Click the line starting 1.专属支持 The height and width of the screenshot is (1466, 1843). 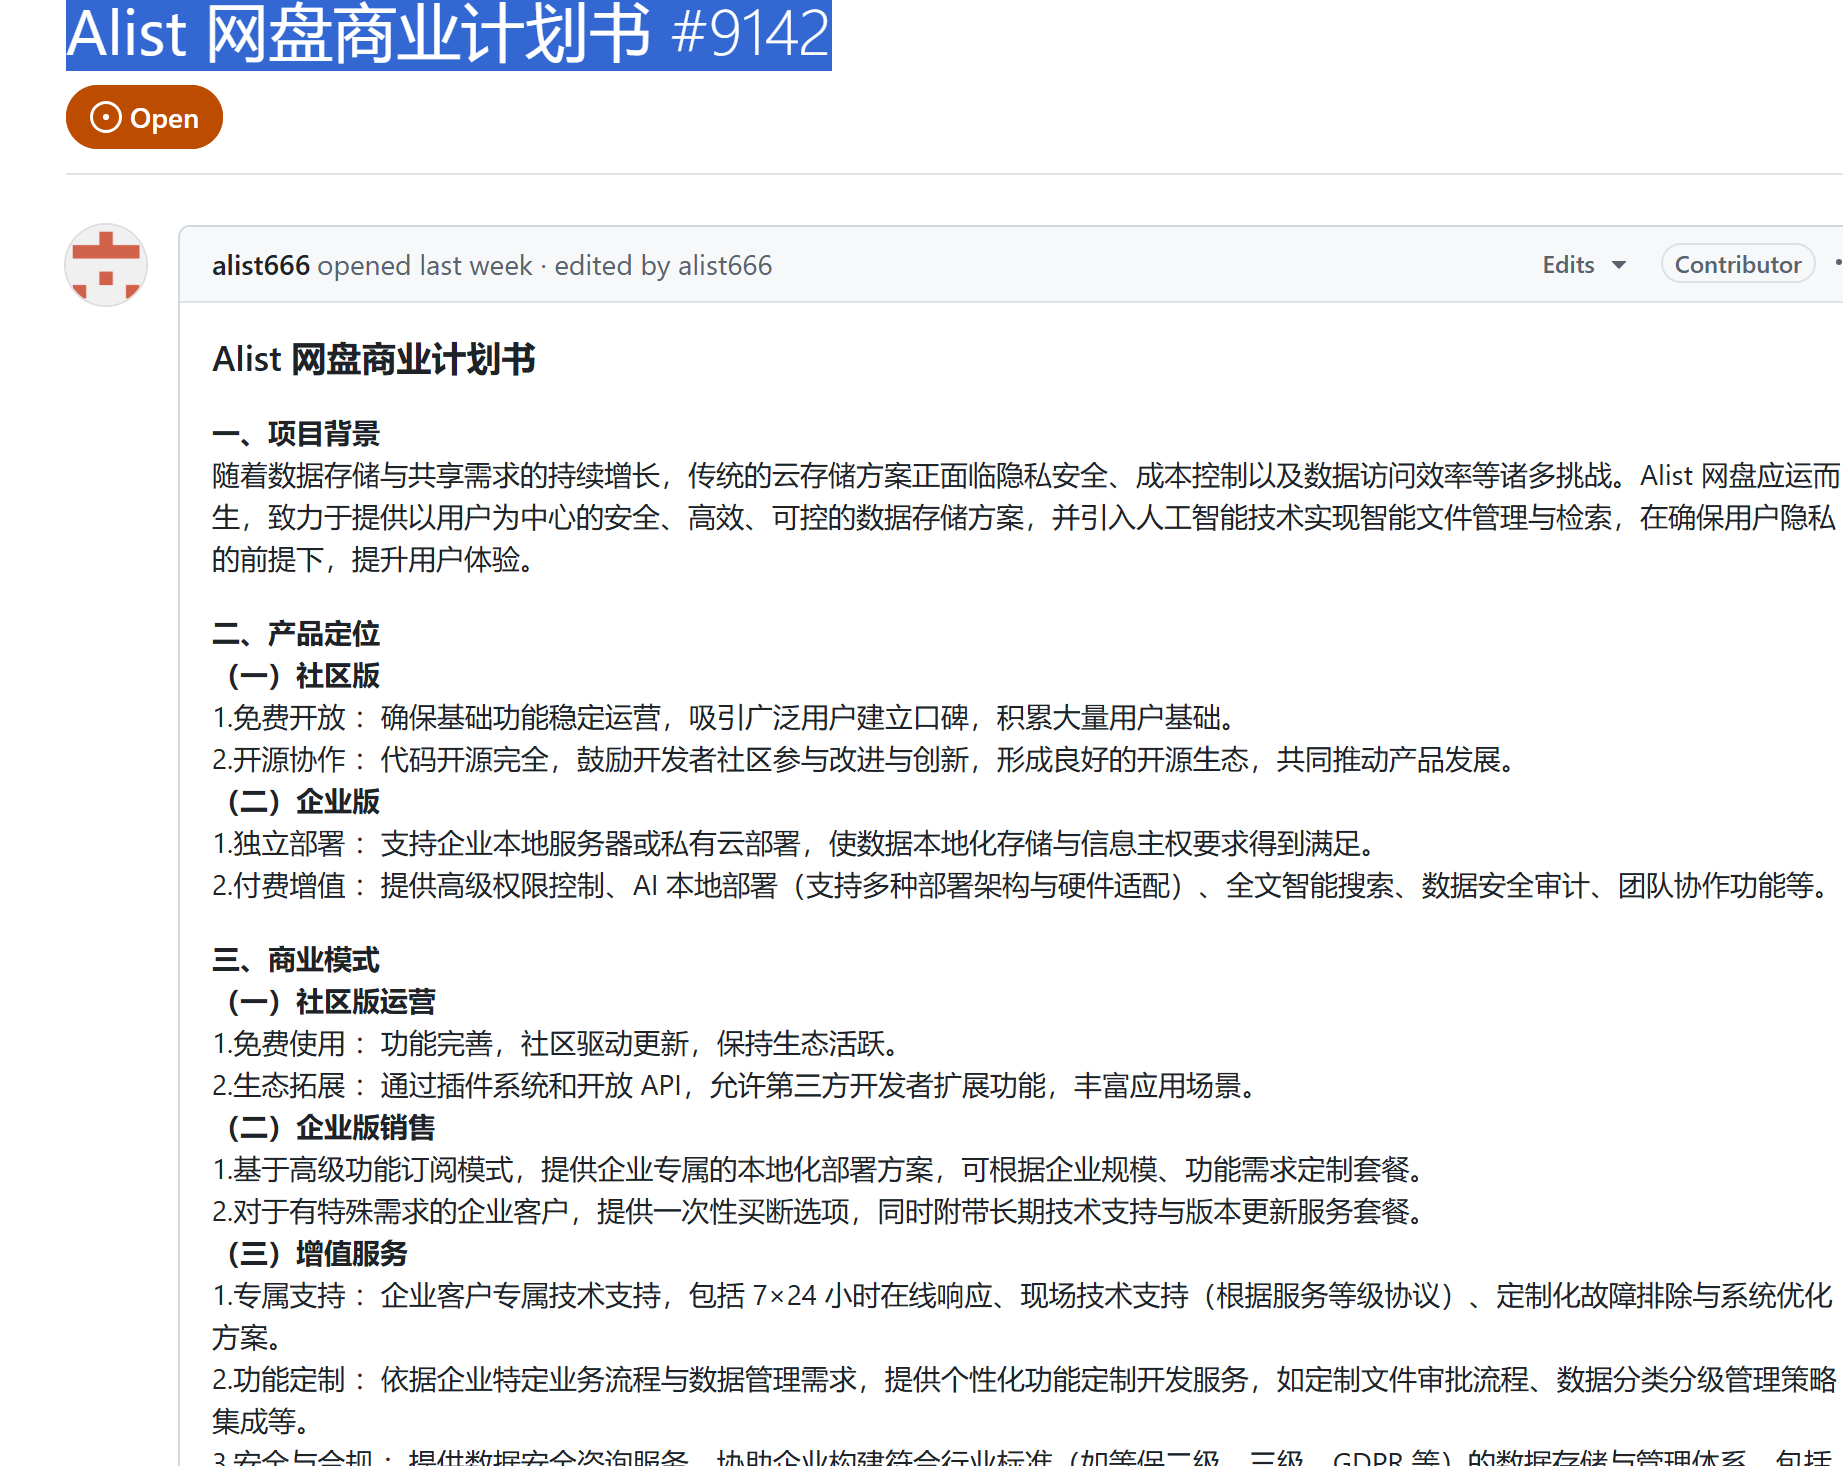point(1023,1316)
